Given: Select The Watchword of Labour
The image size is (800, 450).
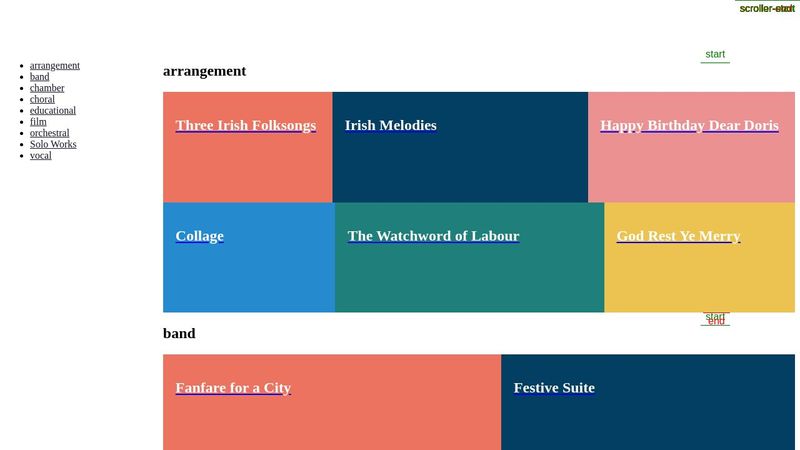Looking at the screenshot, I should (x=433, y=237).
